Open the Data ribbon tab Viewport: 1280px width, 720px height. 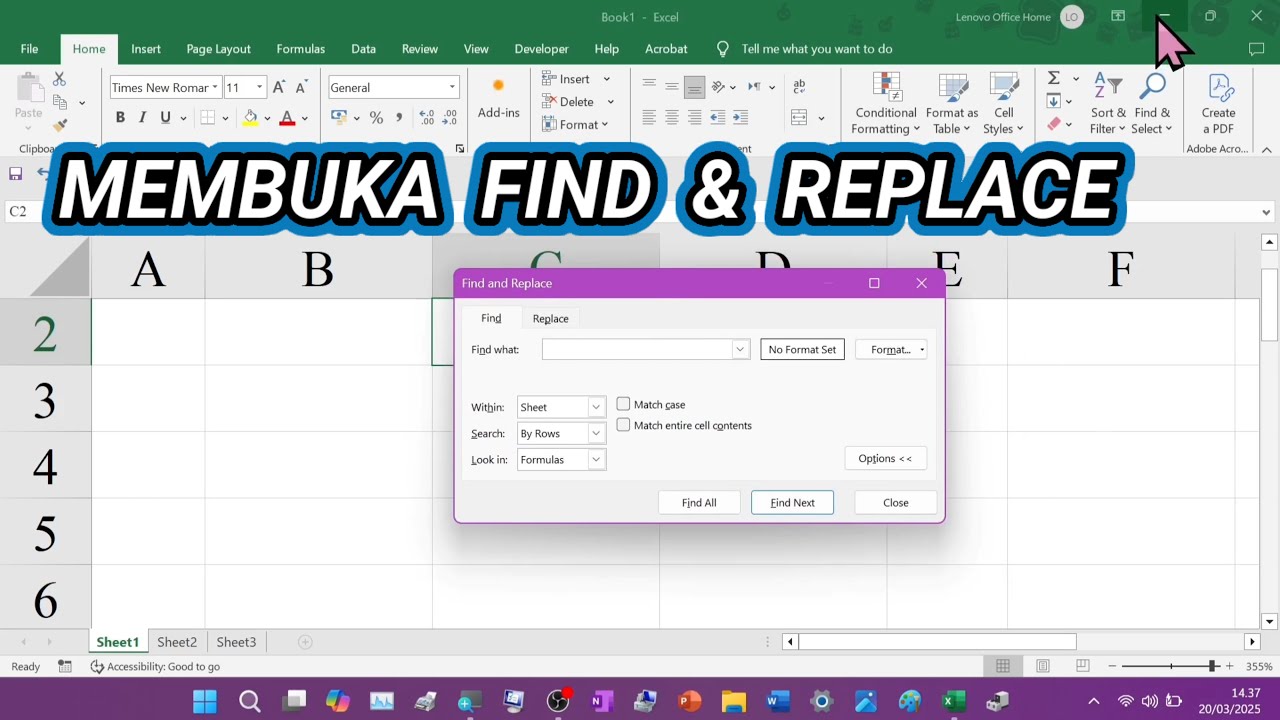click(363, 49)
